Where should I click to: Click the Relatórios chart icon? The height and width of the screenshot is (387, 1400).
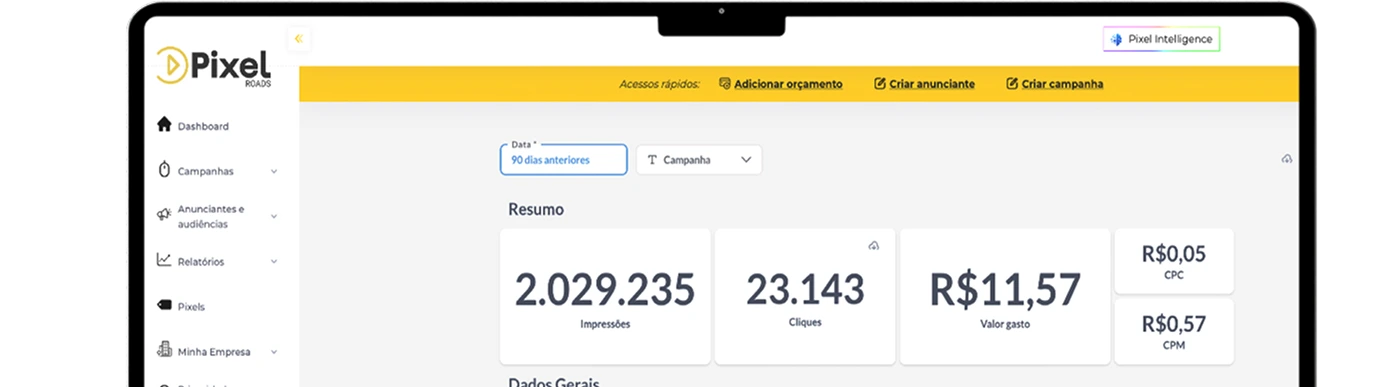coord(164,260)
